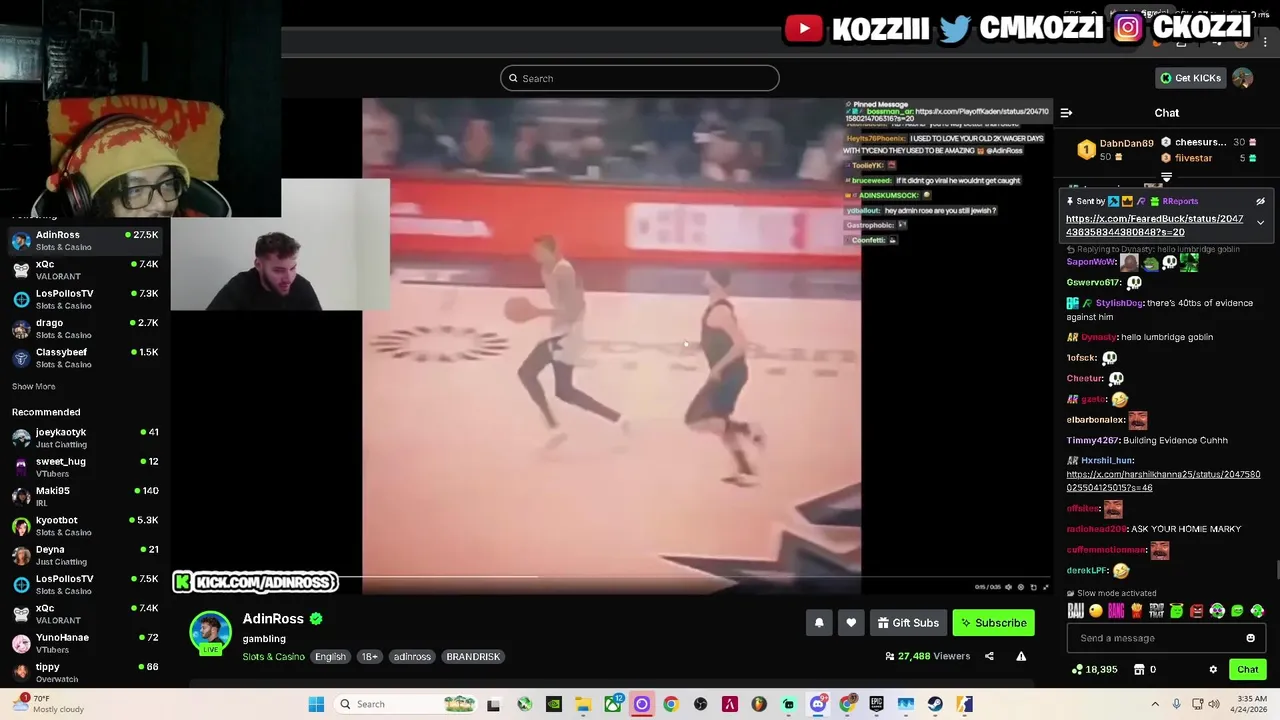Select Maki95 recommended channel

tap(85, 496)
